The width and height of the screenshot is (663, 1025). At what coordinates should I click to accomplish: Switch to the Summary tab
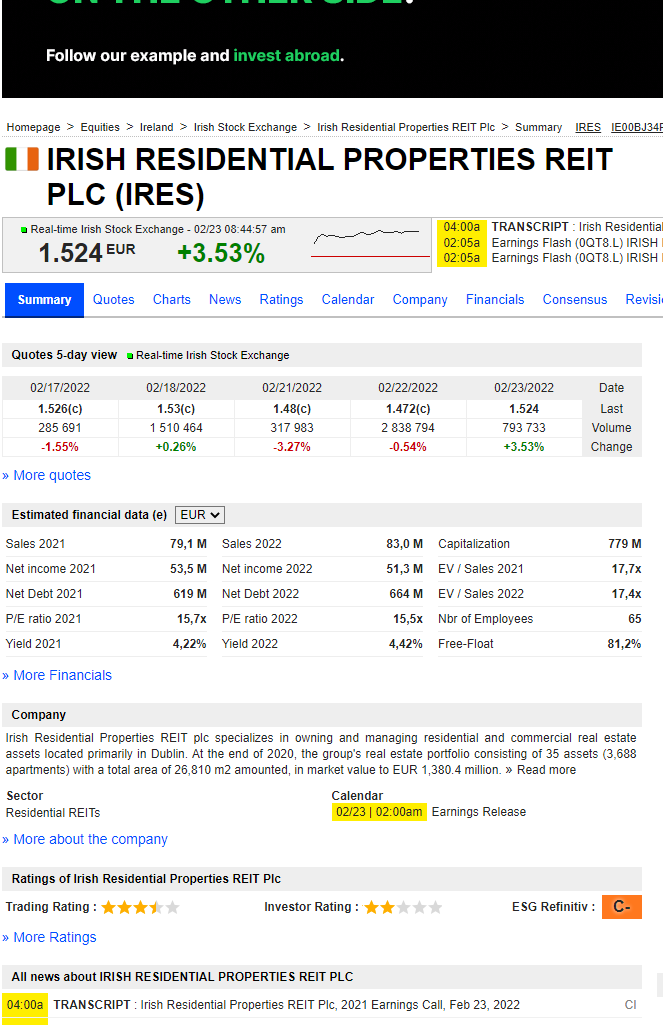(44, 300)
